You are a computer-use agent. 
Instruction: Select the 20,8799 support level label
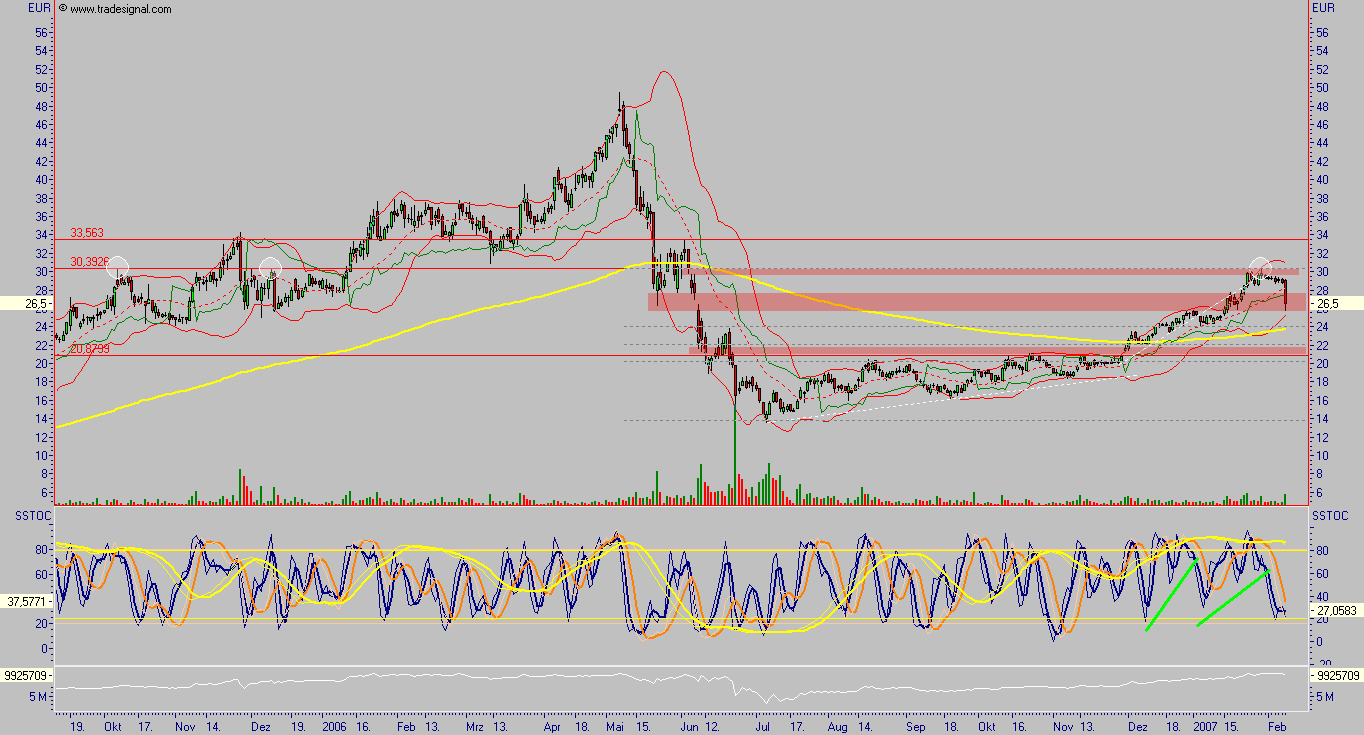89,349
